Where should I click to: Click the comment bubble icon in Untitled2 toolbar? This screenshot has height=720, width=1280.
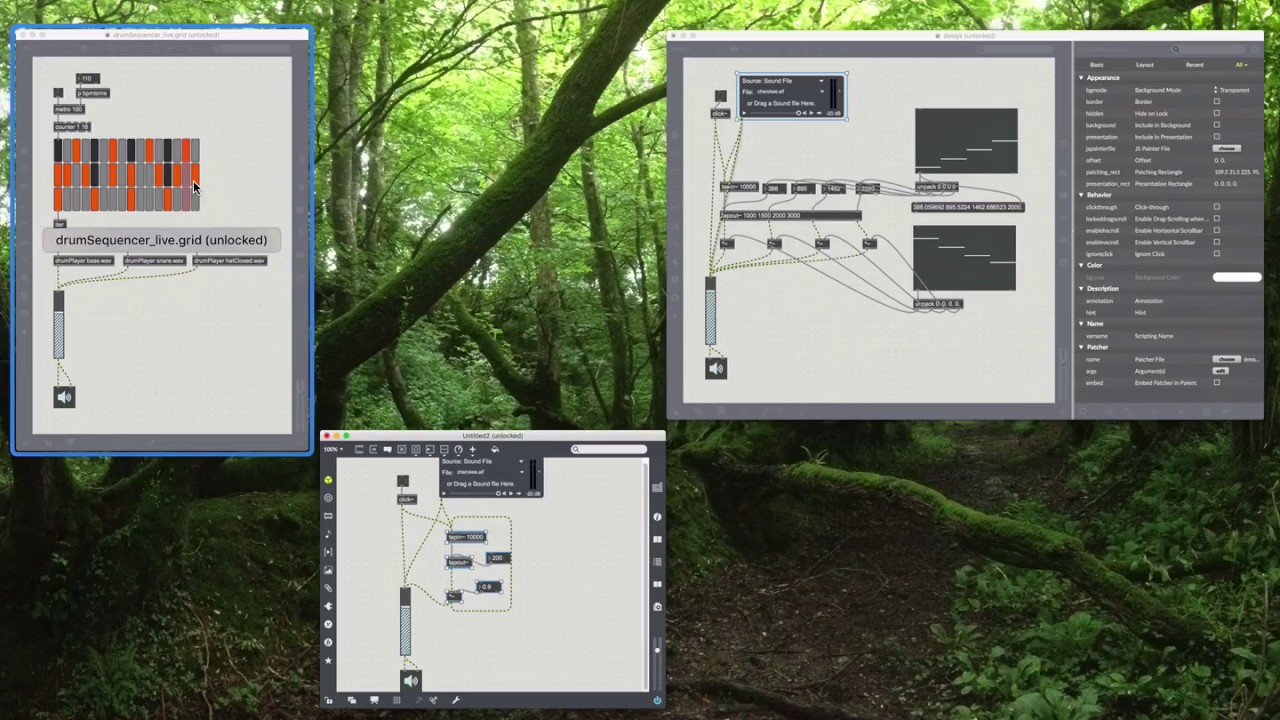click(387, 449)
